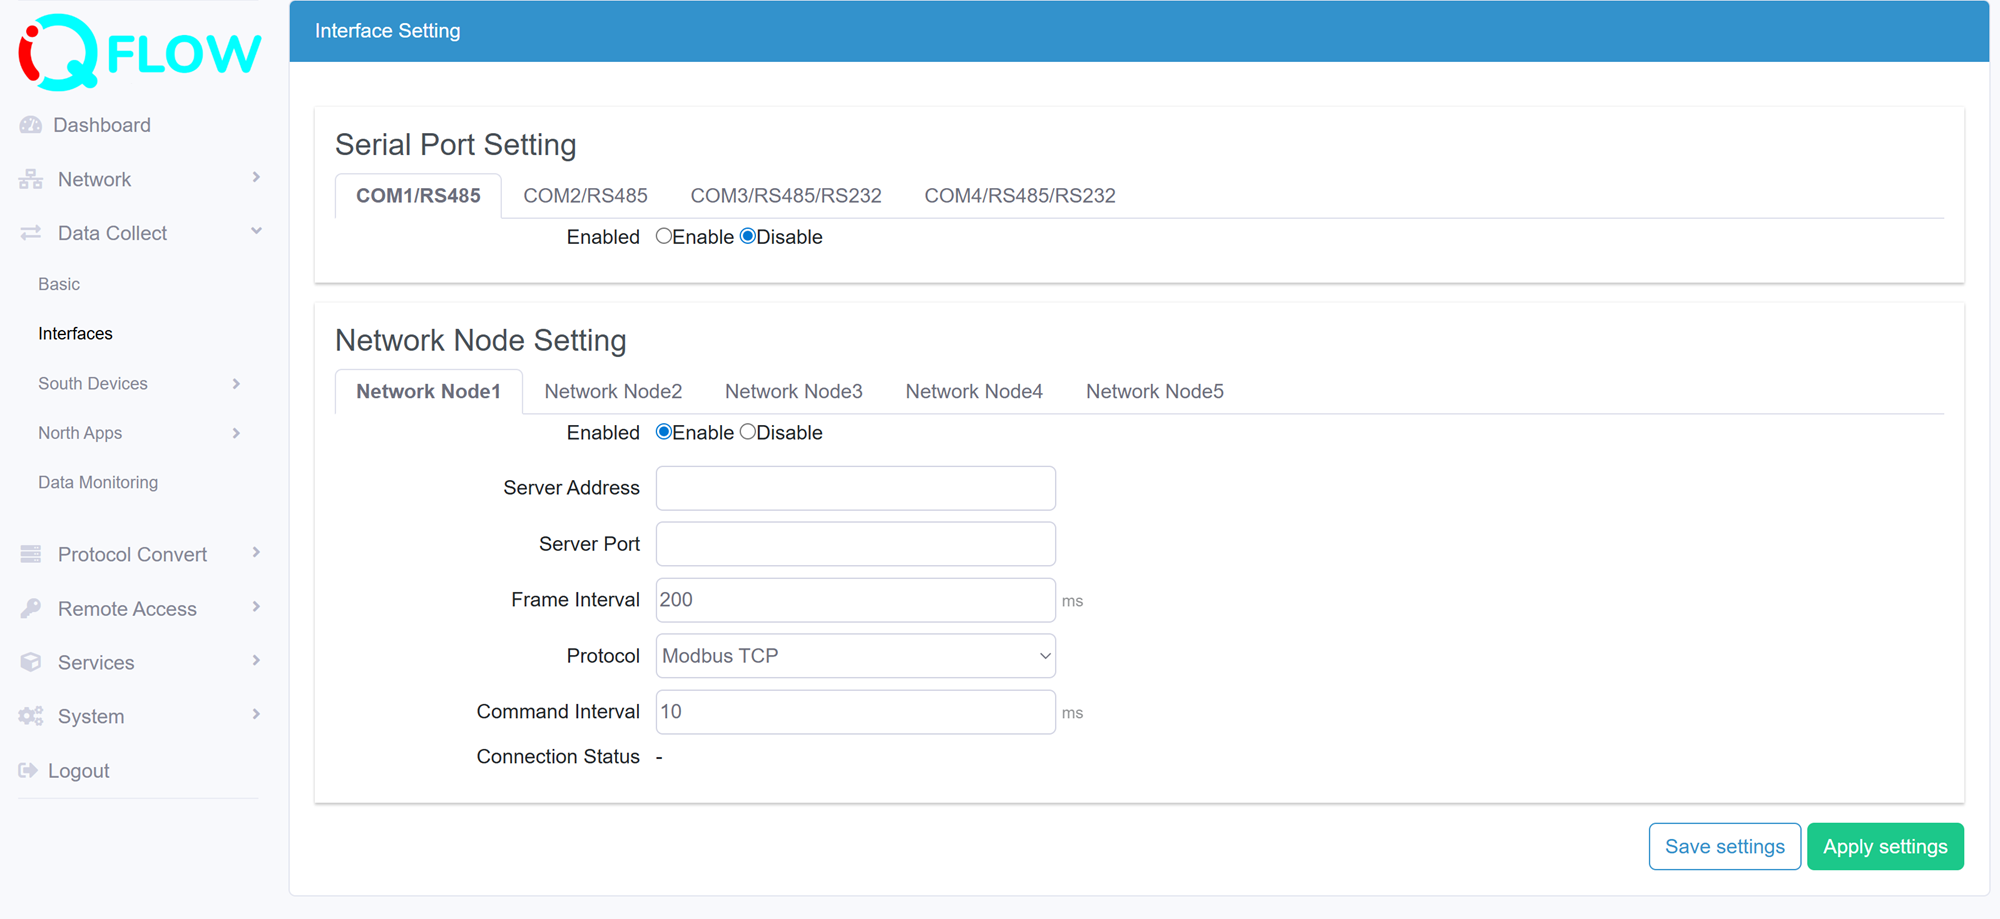
Task: Open the Network Node4 tab
Action: (x=974, y=391)
